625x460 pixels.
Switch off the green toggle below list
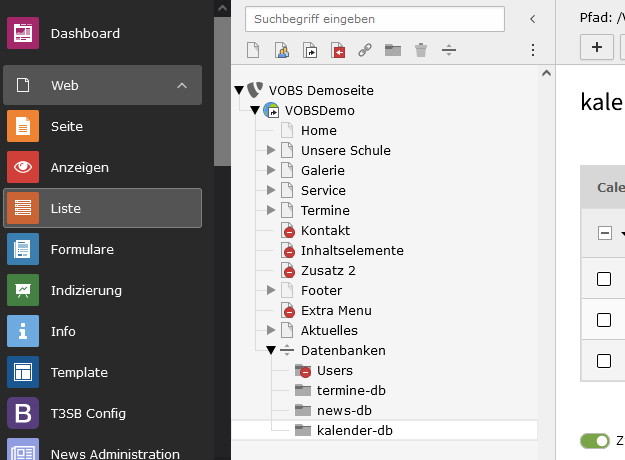coord(595,441)
